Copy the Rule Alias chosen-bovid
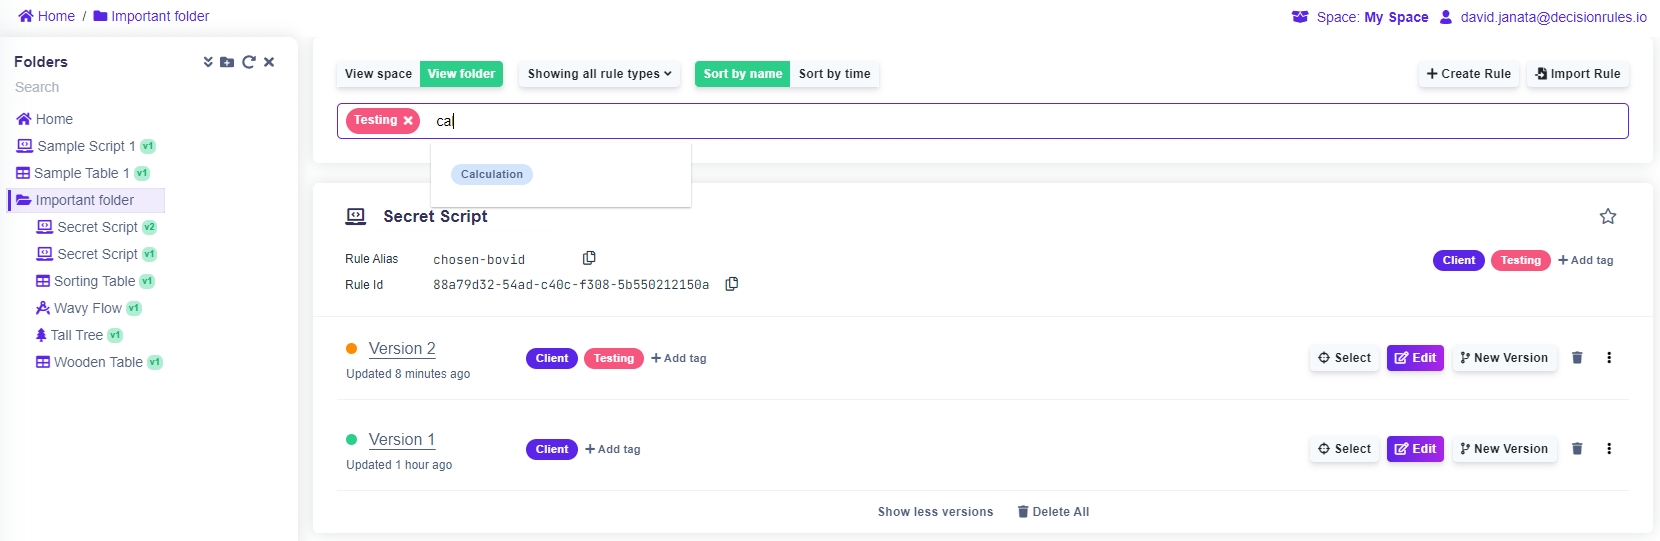 pos(589,258)
